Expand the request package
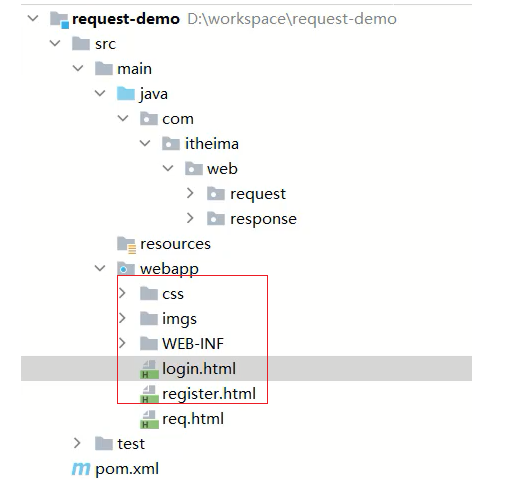The width and height of the screenshot is (517, 487). tap(190, 193)
